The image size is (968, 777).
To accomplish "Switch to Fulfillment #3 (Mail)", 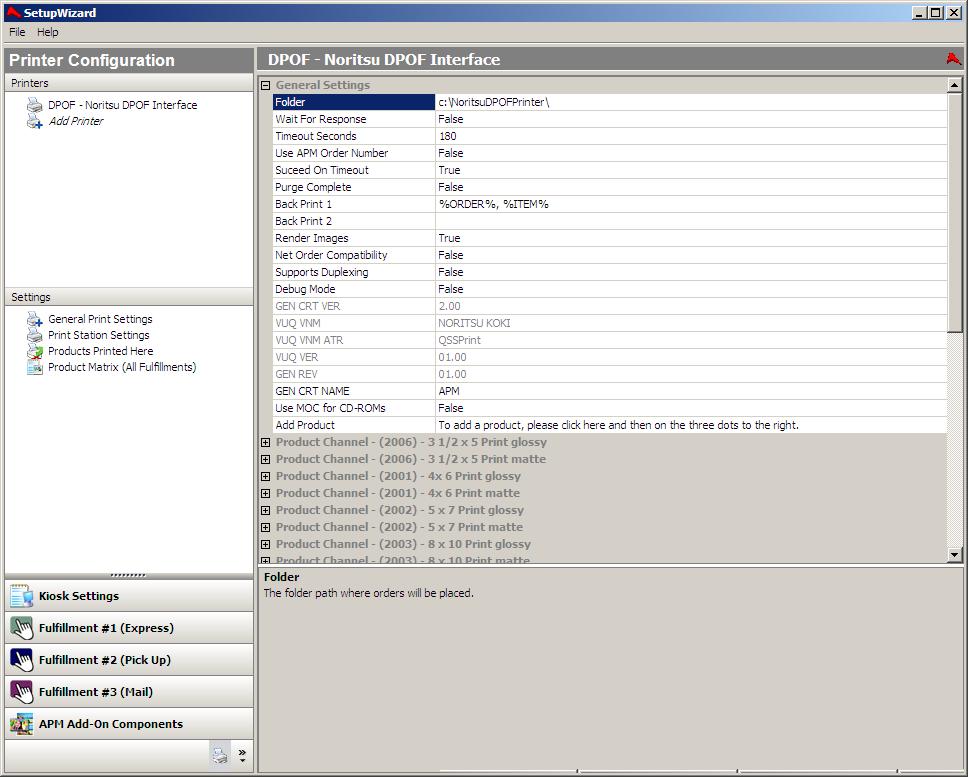I will click(129, 692).
